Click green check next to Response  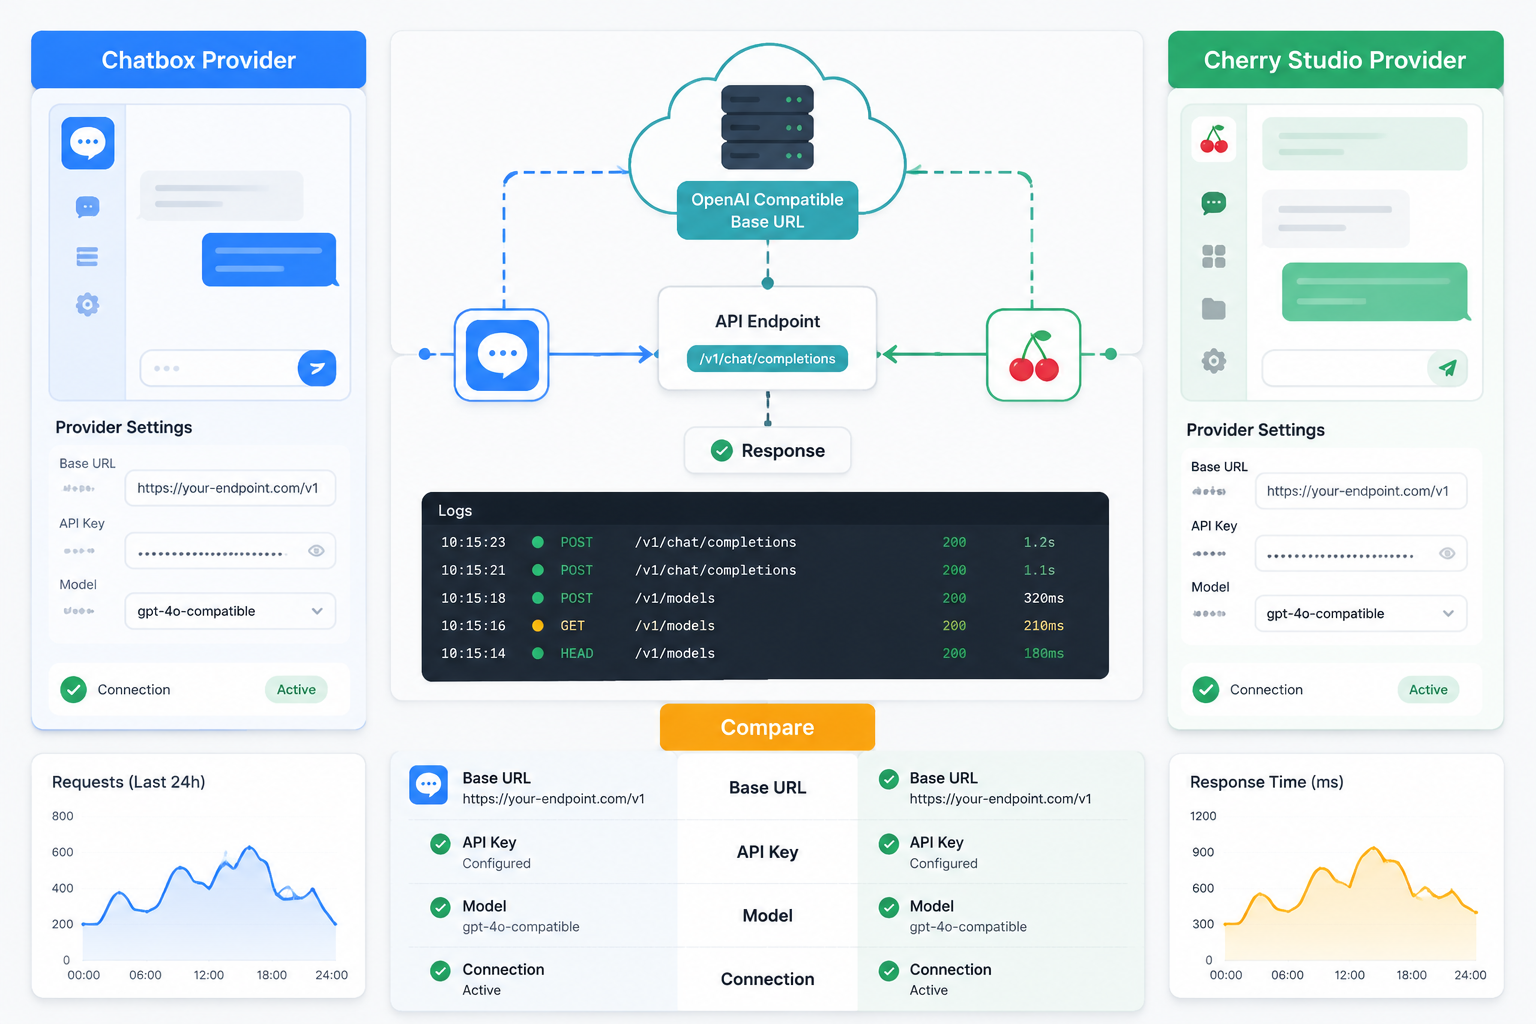(721, 451)
